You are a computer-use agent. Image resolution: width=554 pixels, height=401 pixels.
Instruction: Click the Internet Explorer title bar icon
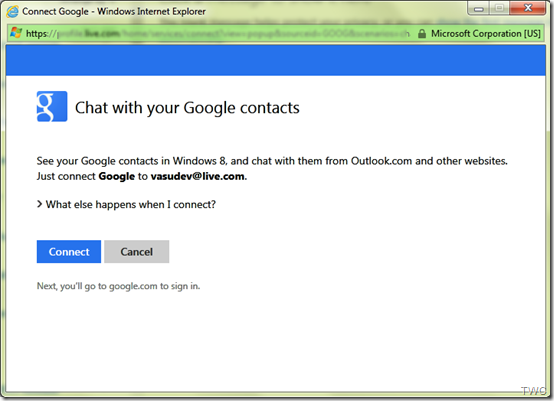coord(12,11)
